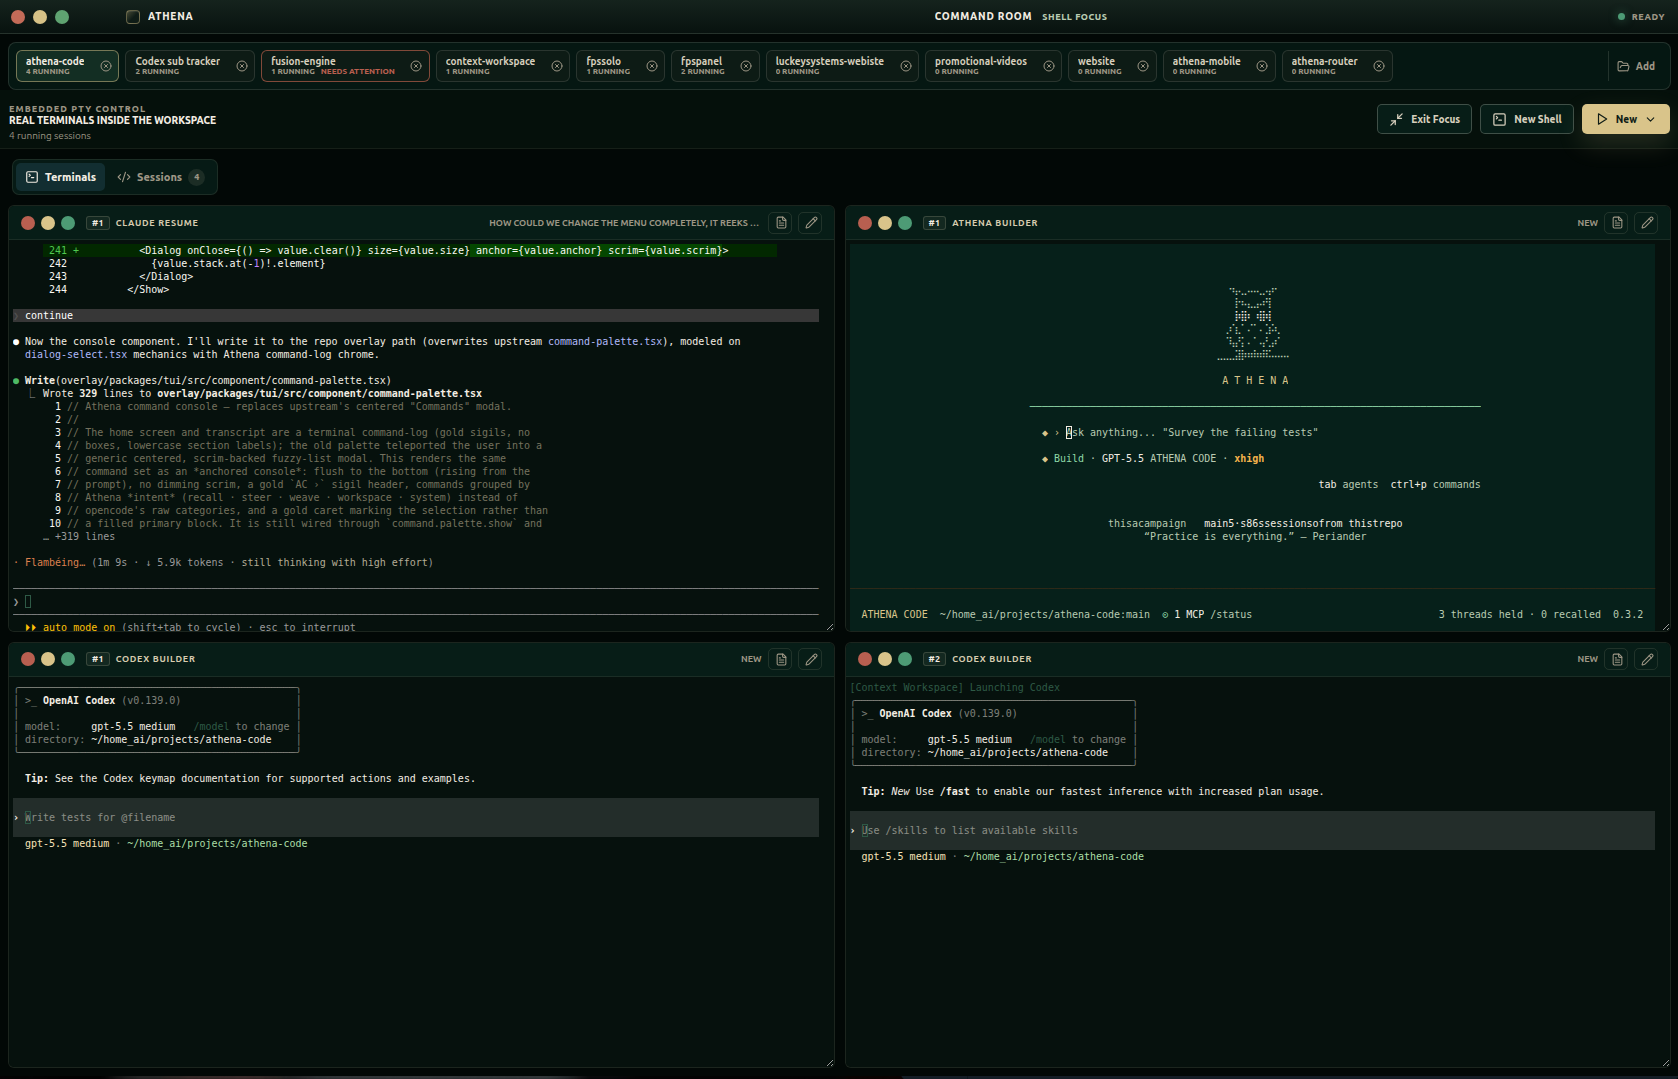Click the pencil edit icon in Claude Resume panel
Image resolution: width=1678 pixels, height=1079 pixels.
pyautogui.click(x=812, y=223)
